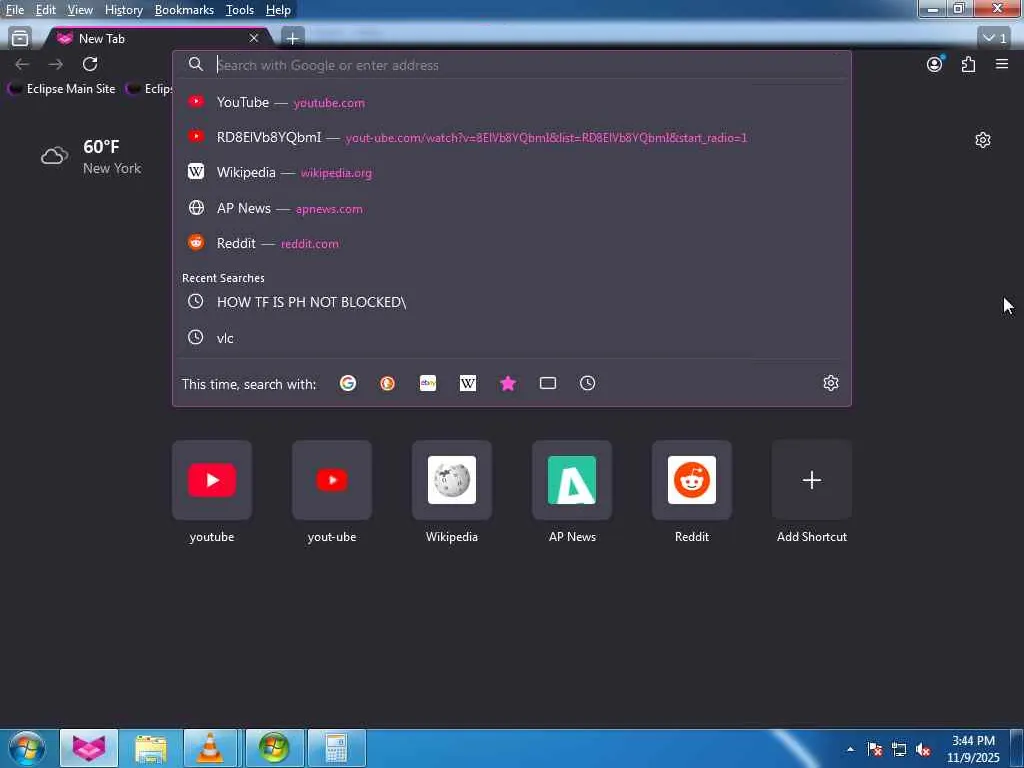Open File Explorer from taskbar
The height and width of the screenshot is (768, 1024).
[x=150, y=748]
